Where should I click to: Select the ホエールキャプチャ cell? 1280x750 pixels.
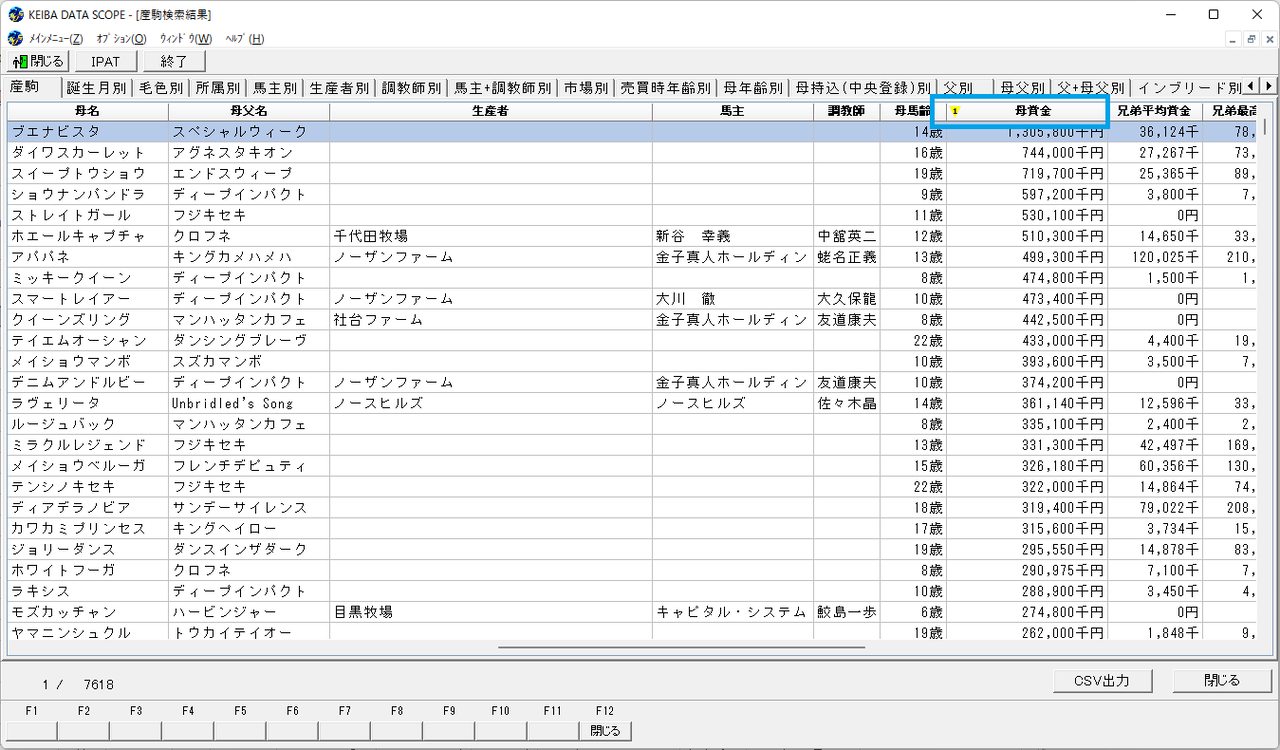tap(88, 236)
